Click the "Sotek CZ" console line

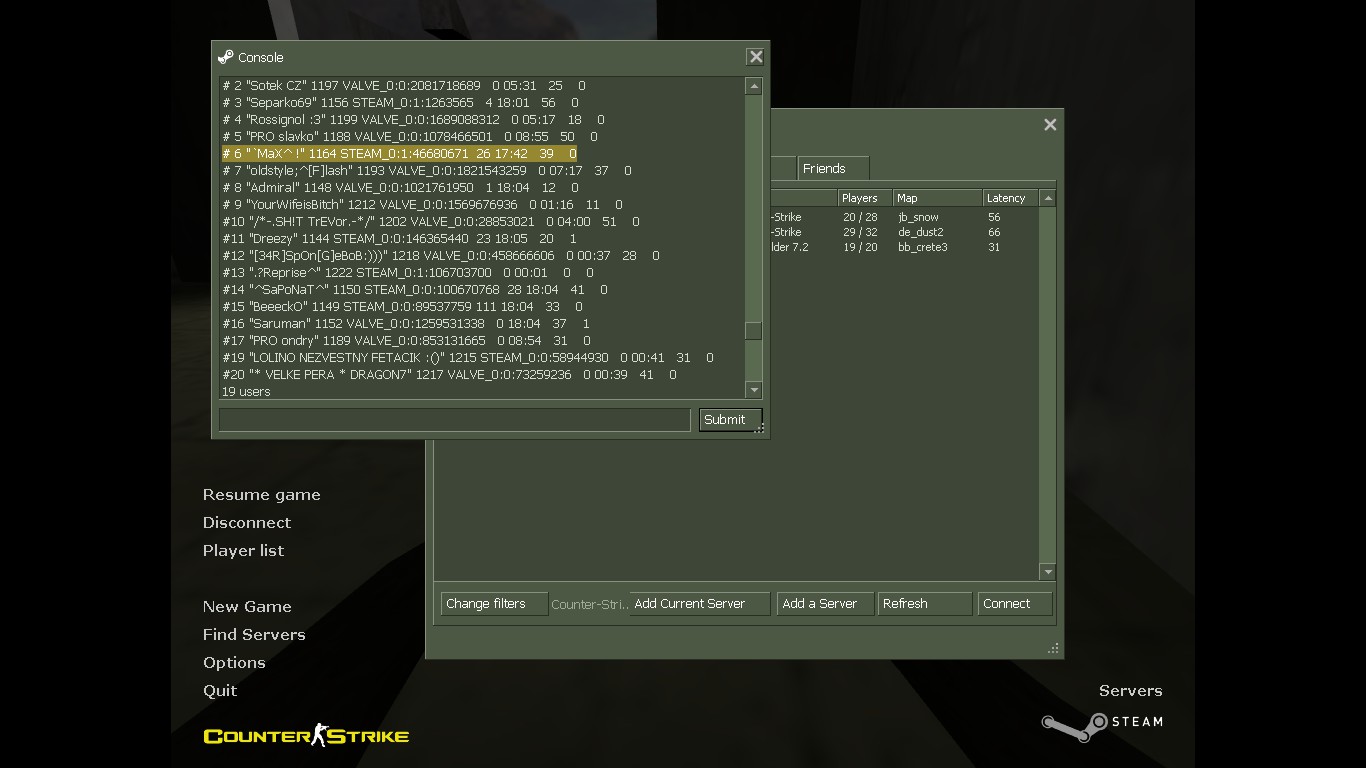pyautogui.click(x=404, y=86)
